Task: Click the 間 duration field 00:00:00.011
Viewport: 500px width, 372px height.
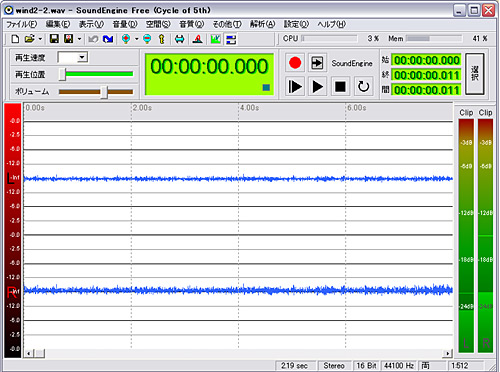Action: click(426, 90)
